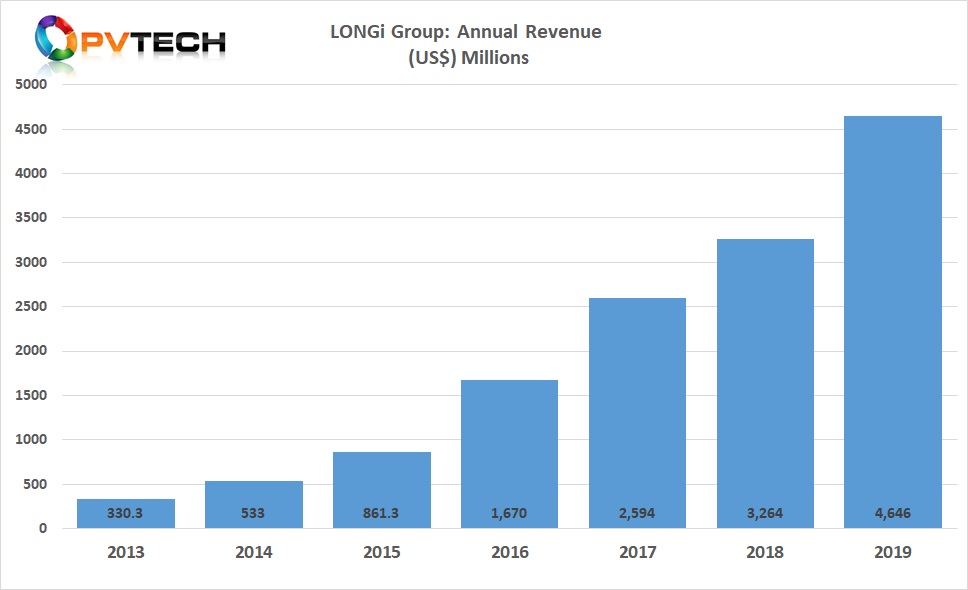
Task: Click the x-axis label '2019'
Action: pos(893,552)
